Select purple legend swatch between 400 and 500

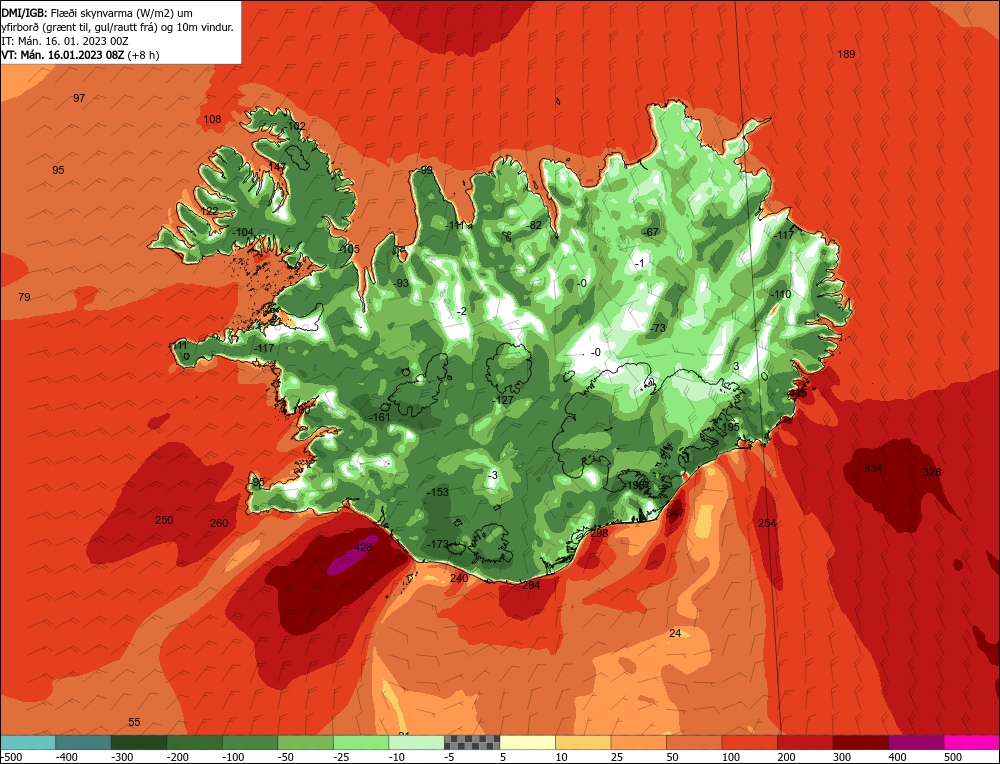(x=916, y=742)
